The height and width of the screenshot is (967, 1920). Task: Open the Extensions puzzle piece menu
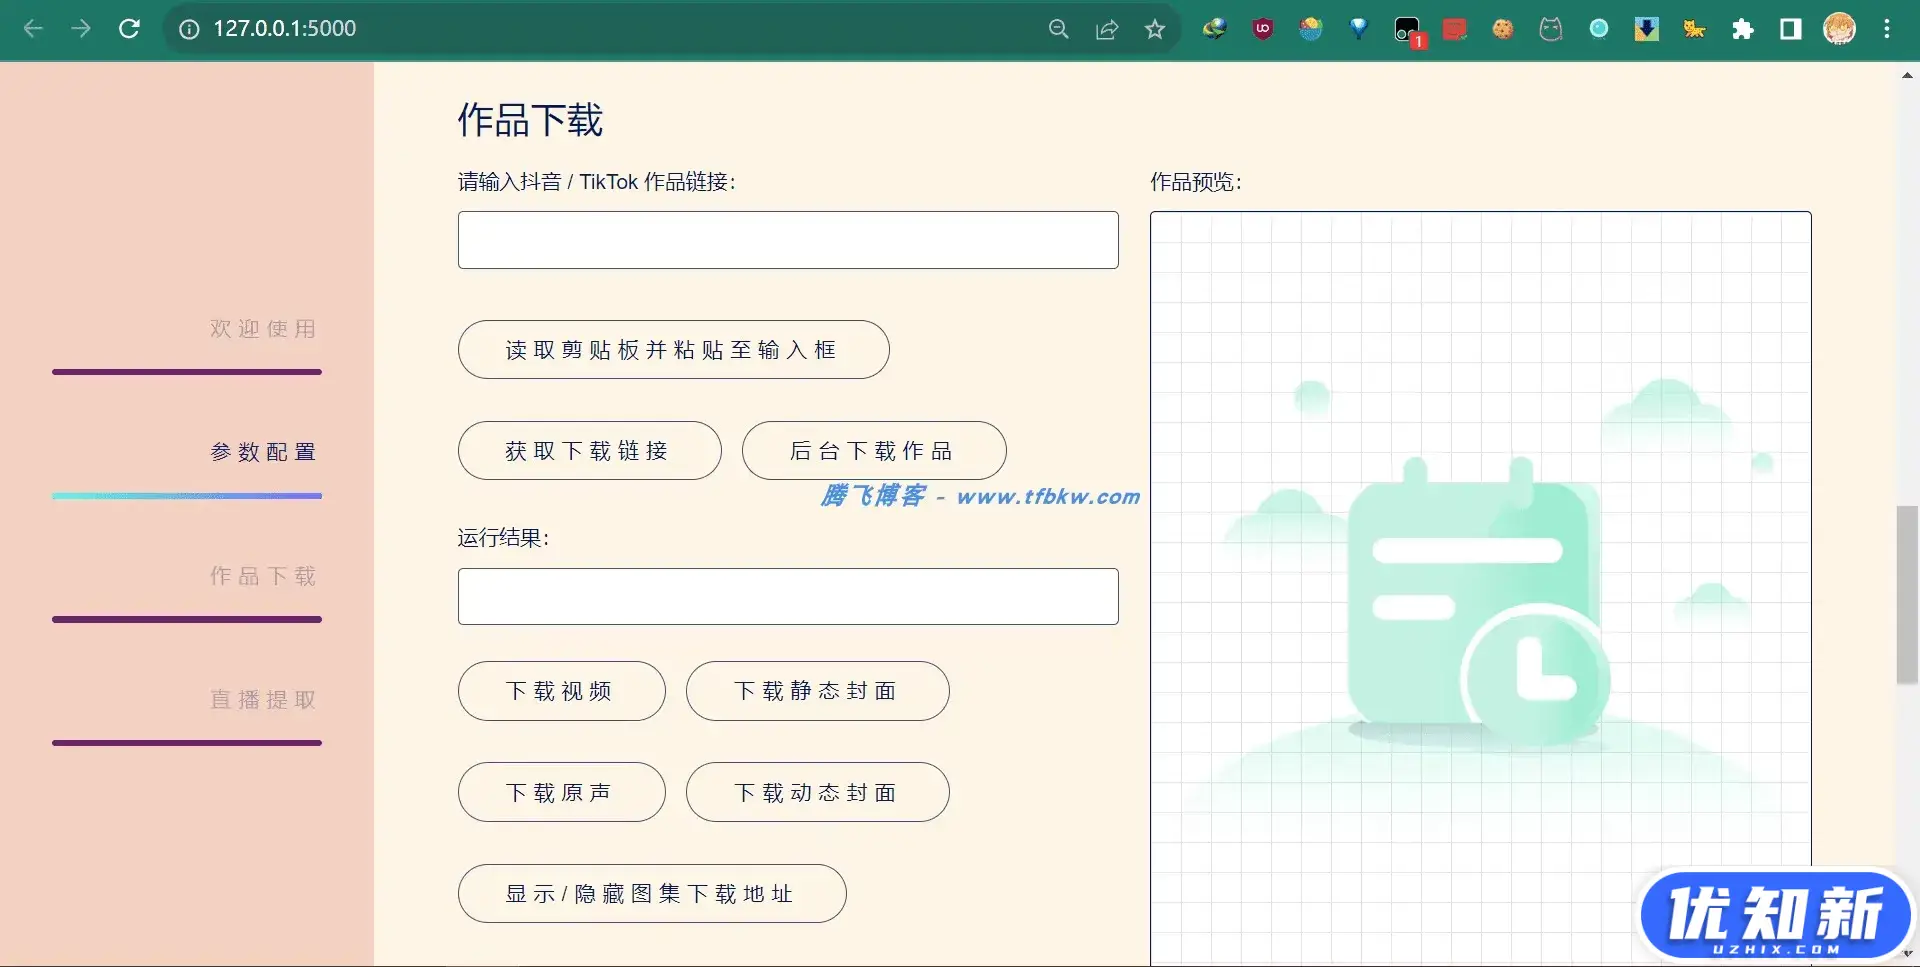(1743, 29)
